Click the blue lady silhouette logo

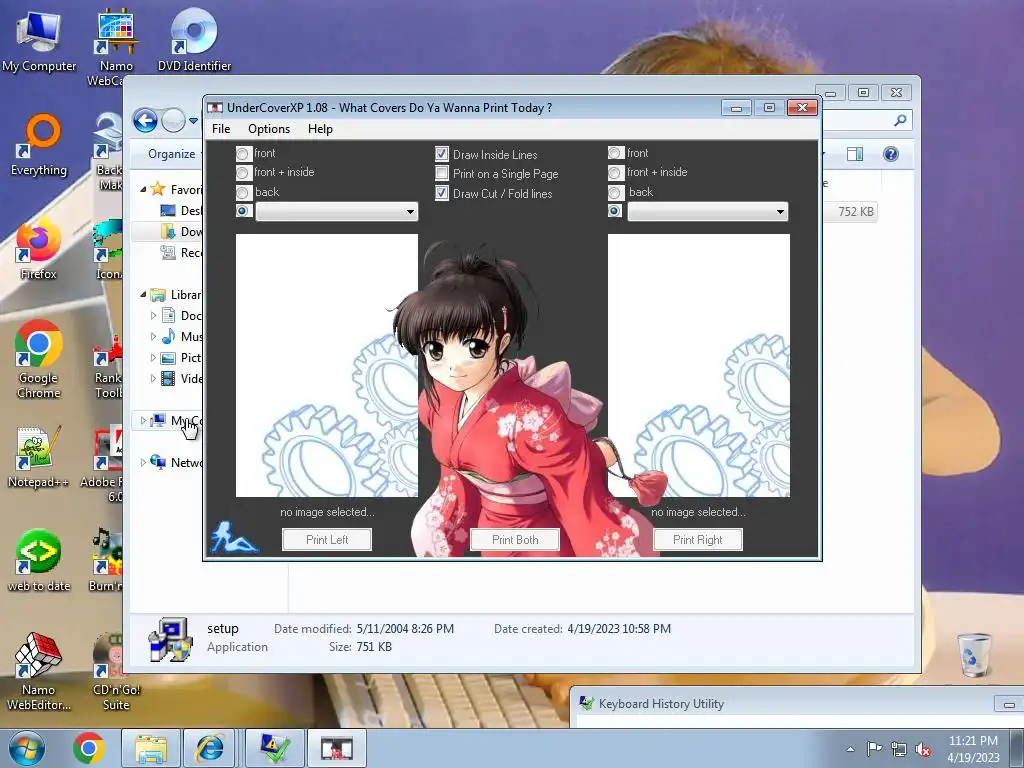coord(234,537)
